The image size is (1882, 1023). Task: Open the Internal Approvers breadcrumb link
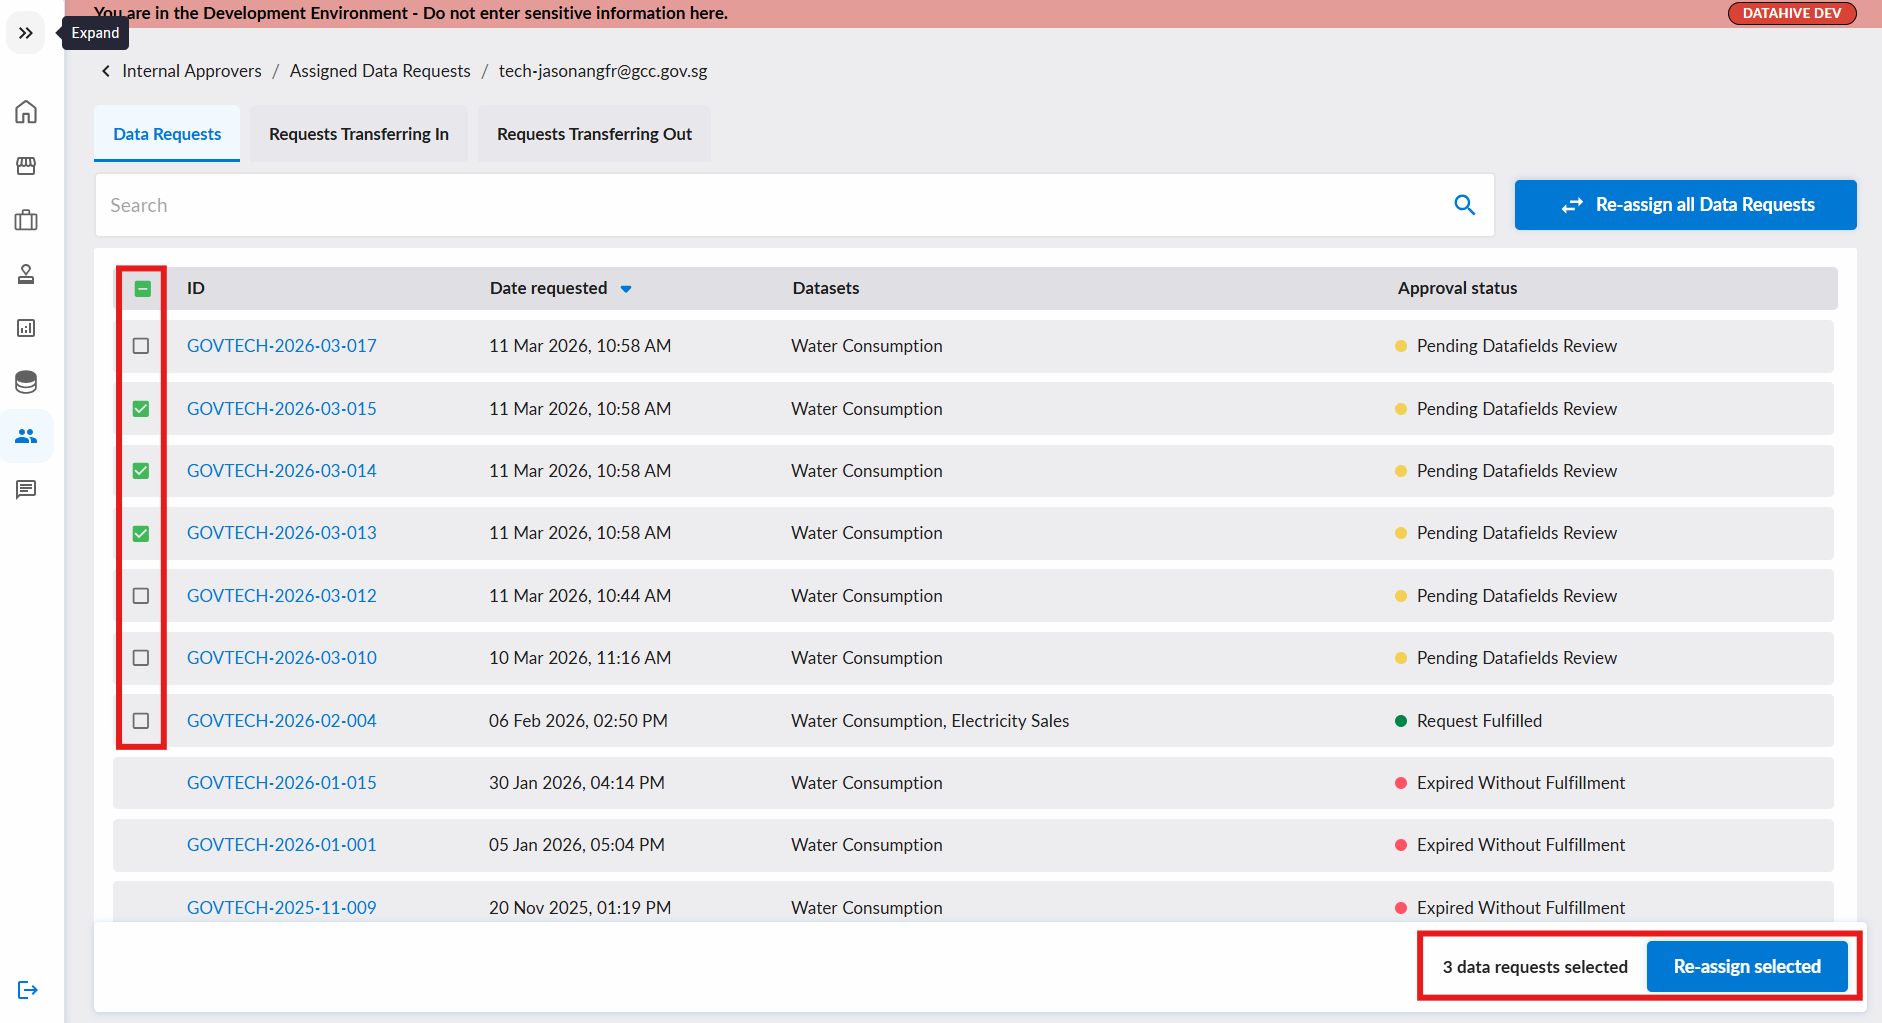pos(192,71)
